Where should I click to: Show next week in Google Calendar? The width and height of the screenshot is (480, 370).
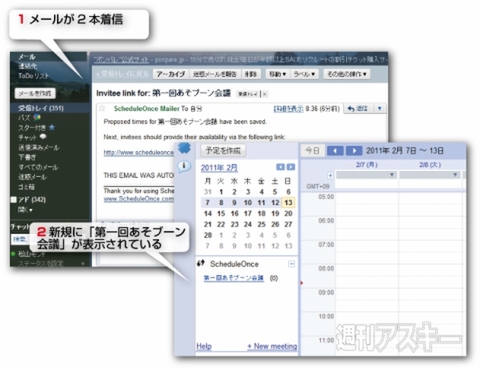click(x=354, y=151)
